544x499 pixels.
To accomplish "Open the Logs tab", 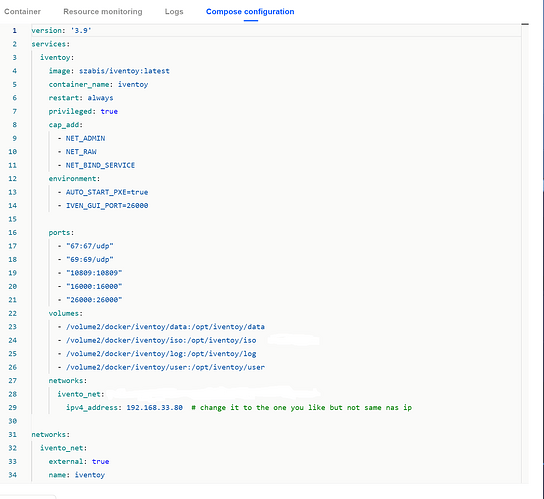I will [x=174, y=11].
